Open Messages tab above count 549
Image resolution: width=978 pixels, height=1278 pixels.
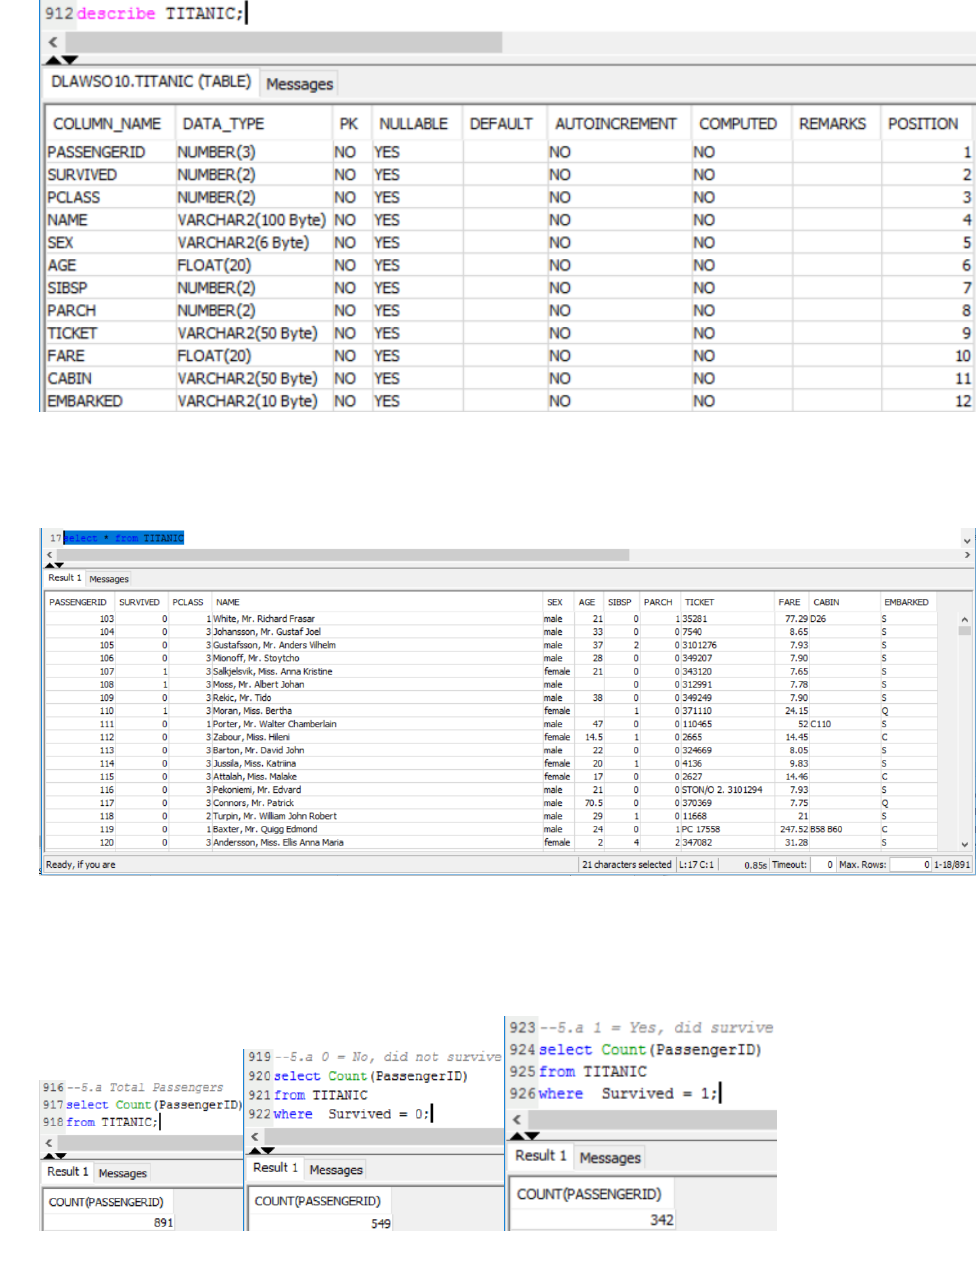click(x=336, y=1169)
